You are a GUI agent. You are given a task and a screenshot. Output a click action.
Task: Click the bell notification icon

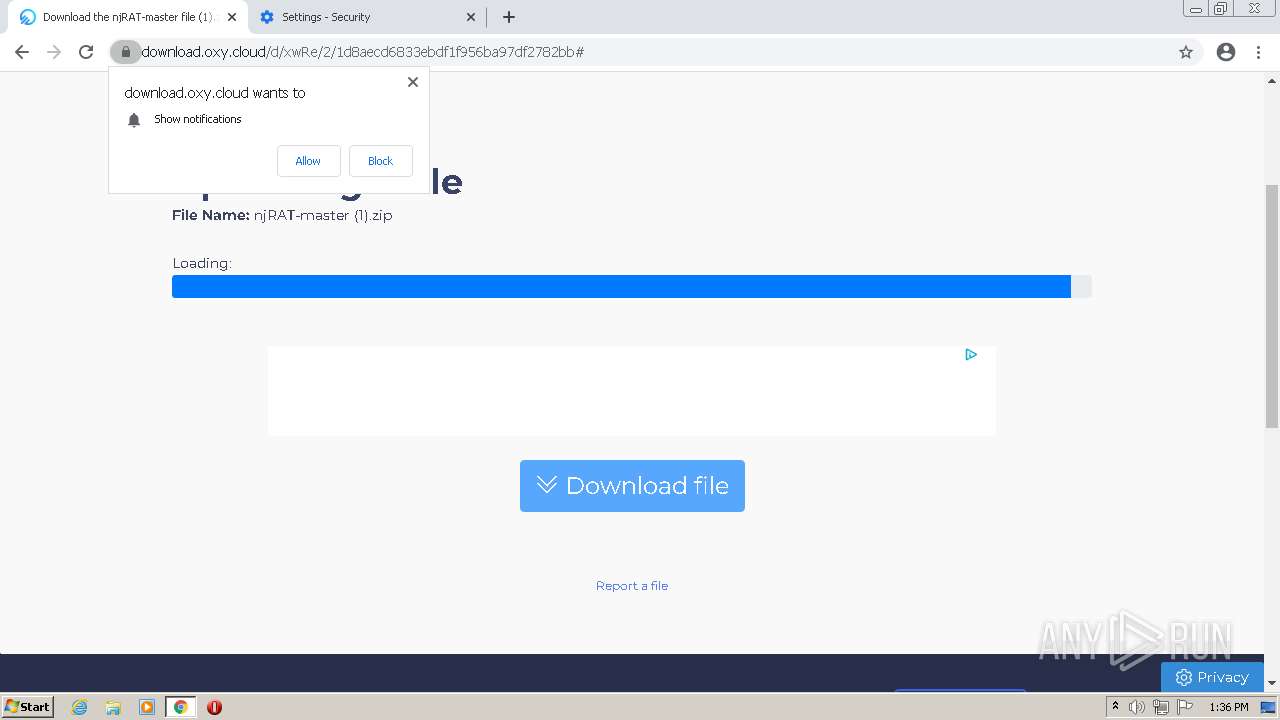(x=134, y=120)
